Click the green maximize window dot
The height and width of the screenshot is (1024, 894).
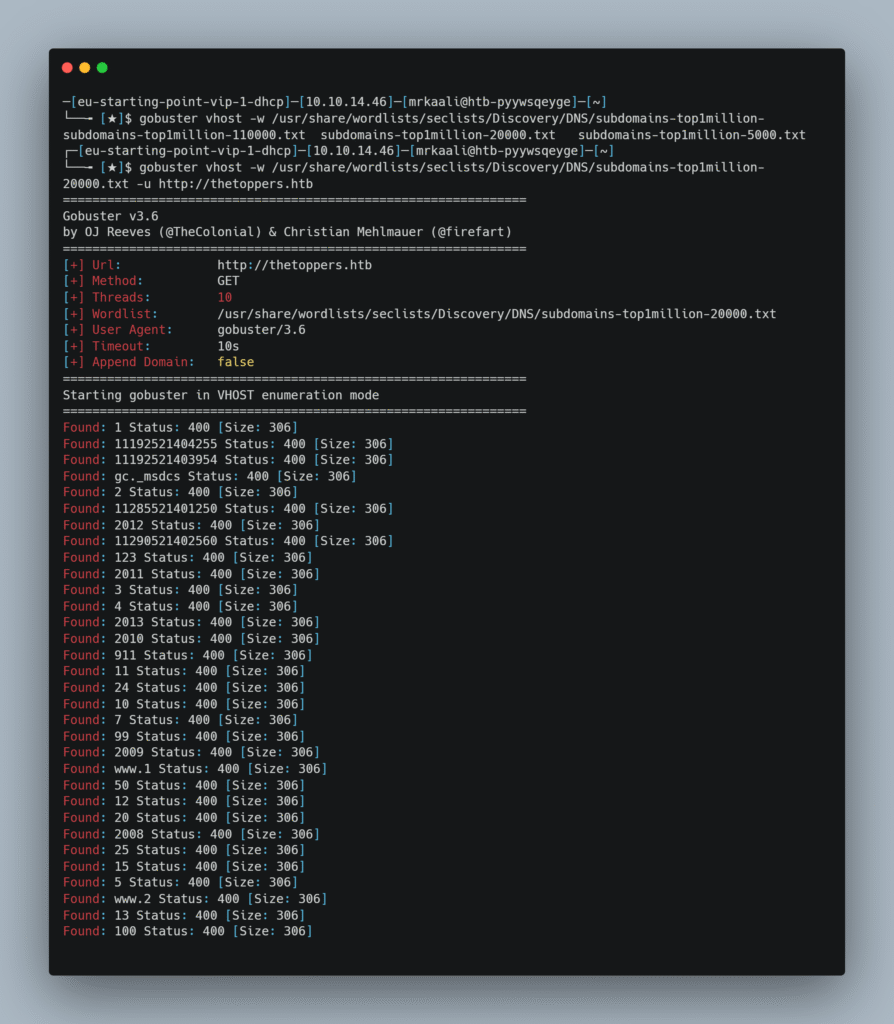point(102,68)
